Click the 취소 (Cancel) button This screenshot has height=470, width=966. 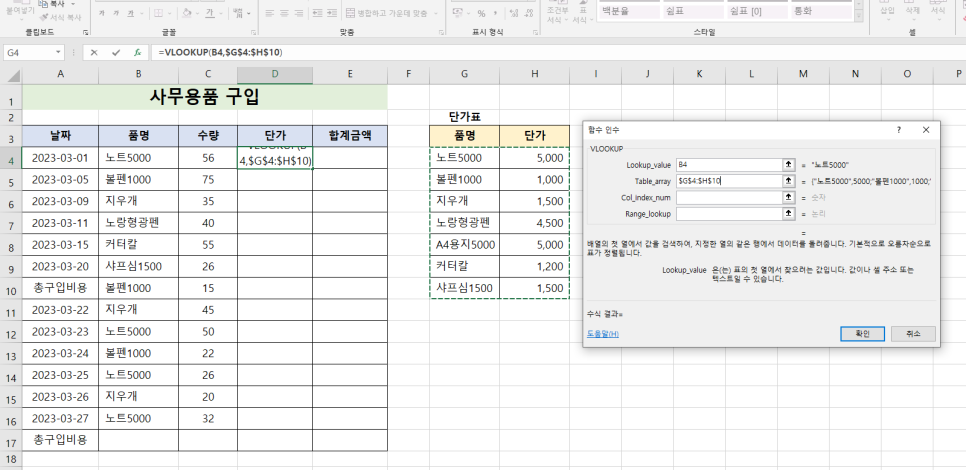pos(913,334)
